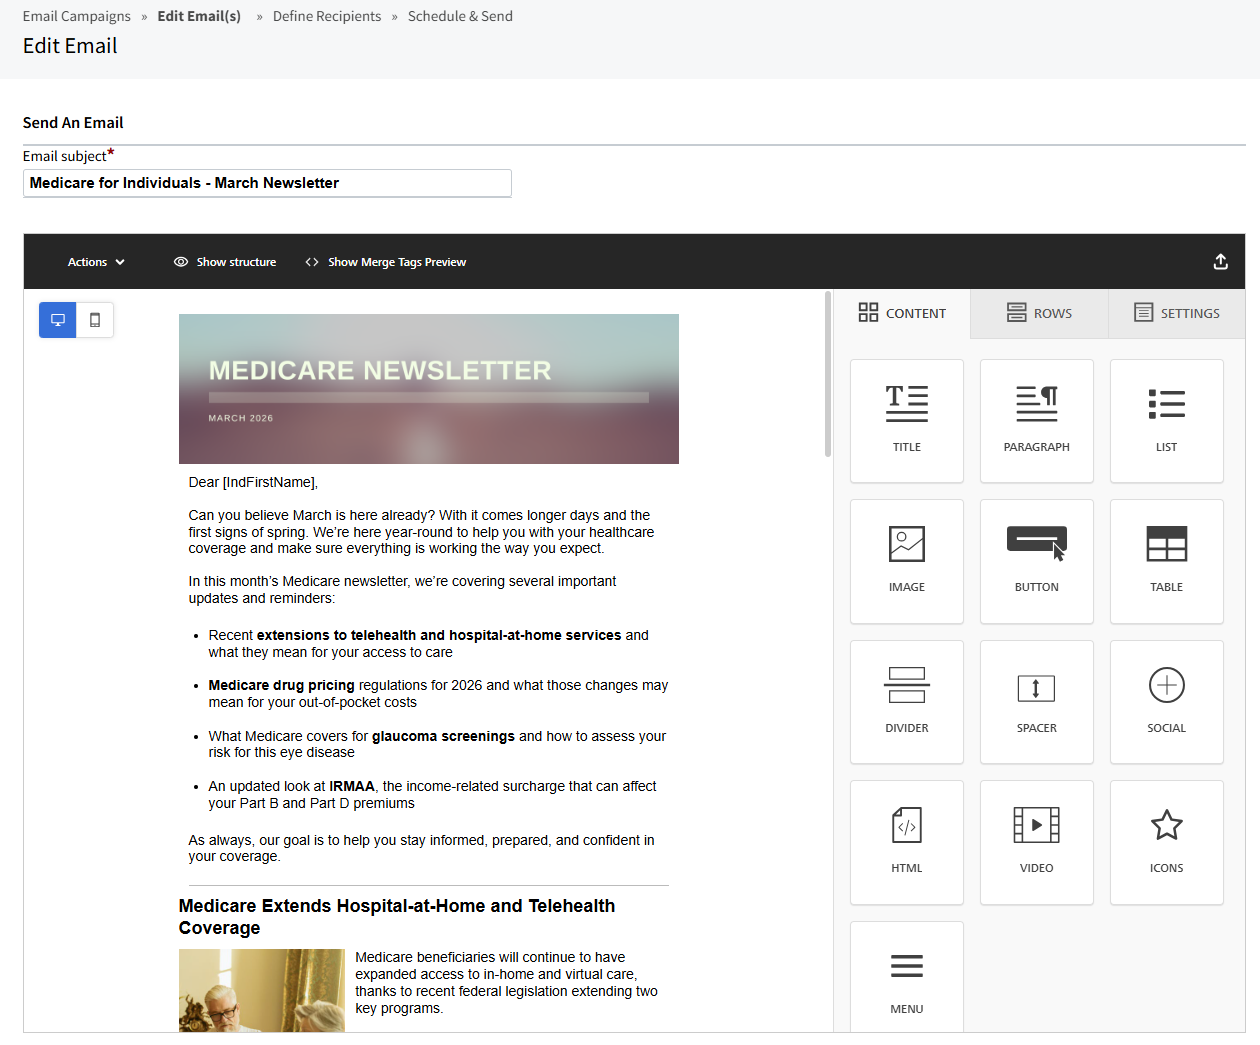This screenshot has width=1260, height=1045.
Task: Open the Rows tab
Action: (x=1039, y=313)
